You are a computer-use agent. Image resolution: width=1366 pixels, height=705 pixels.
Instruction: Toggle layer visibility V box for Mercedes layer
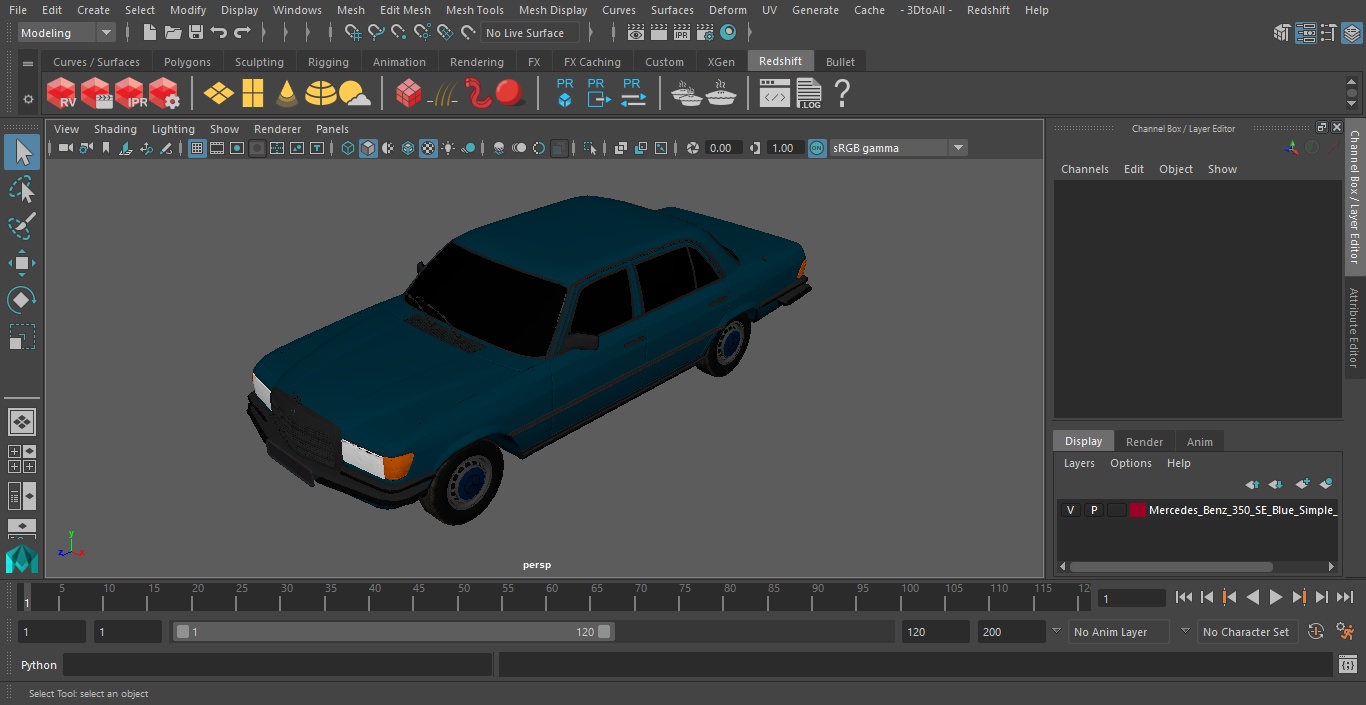1070,510
